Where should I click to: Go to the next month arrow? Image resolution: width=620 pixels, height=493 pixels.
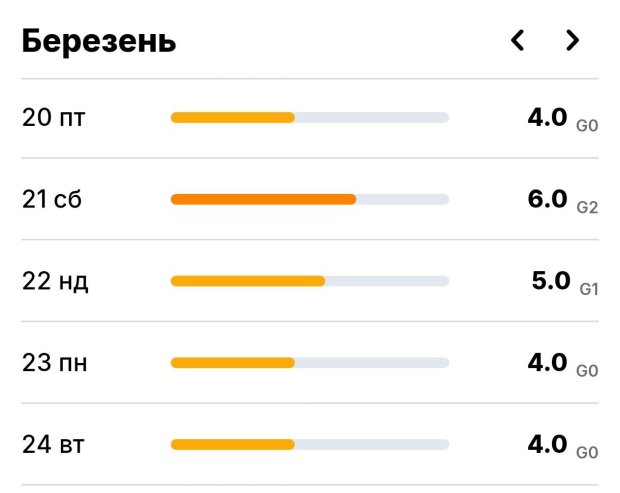tap(572, 41)
